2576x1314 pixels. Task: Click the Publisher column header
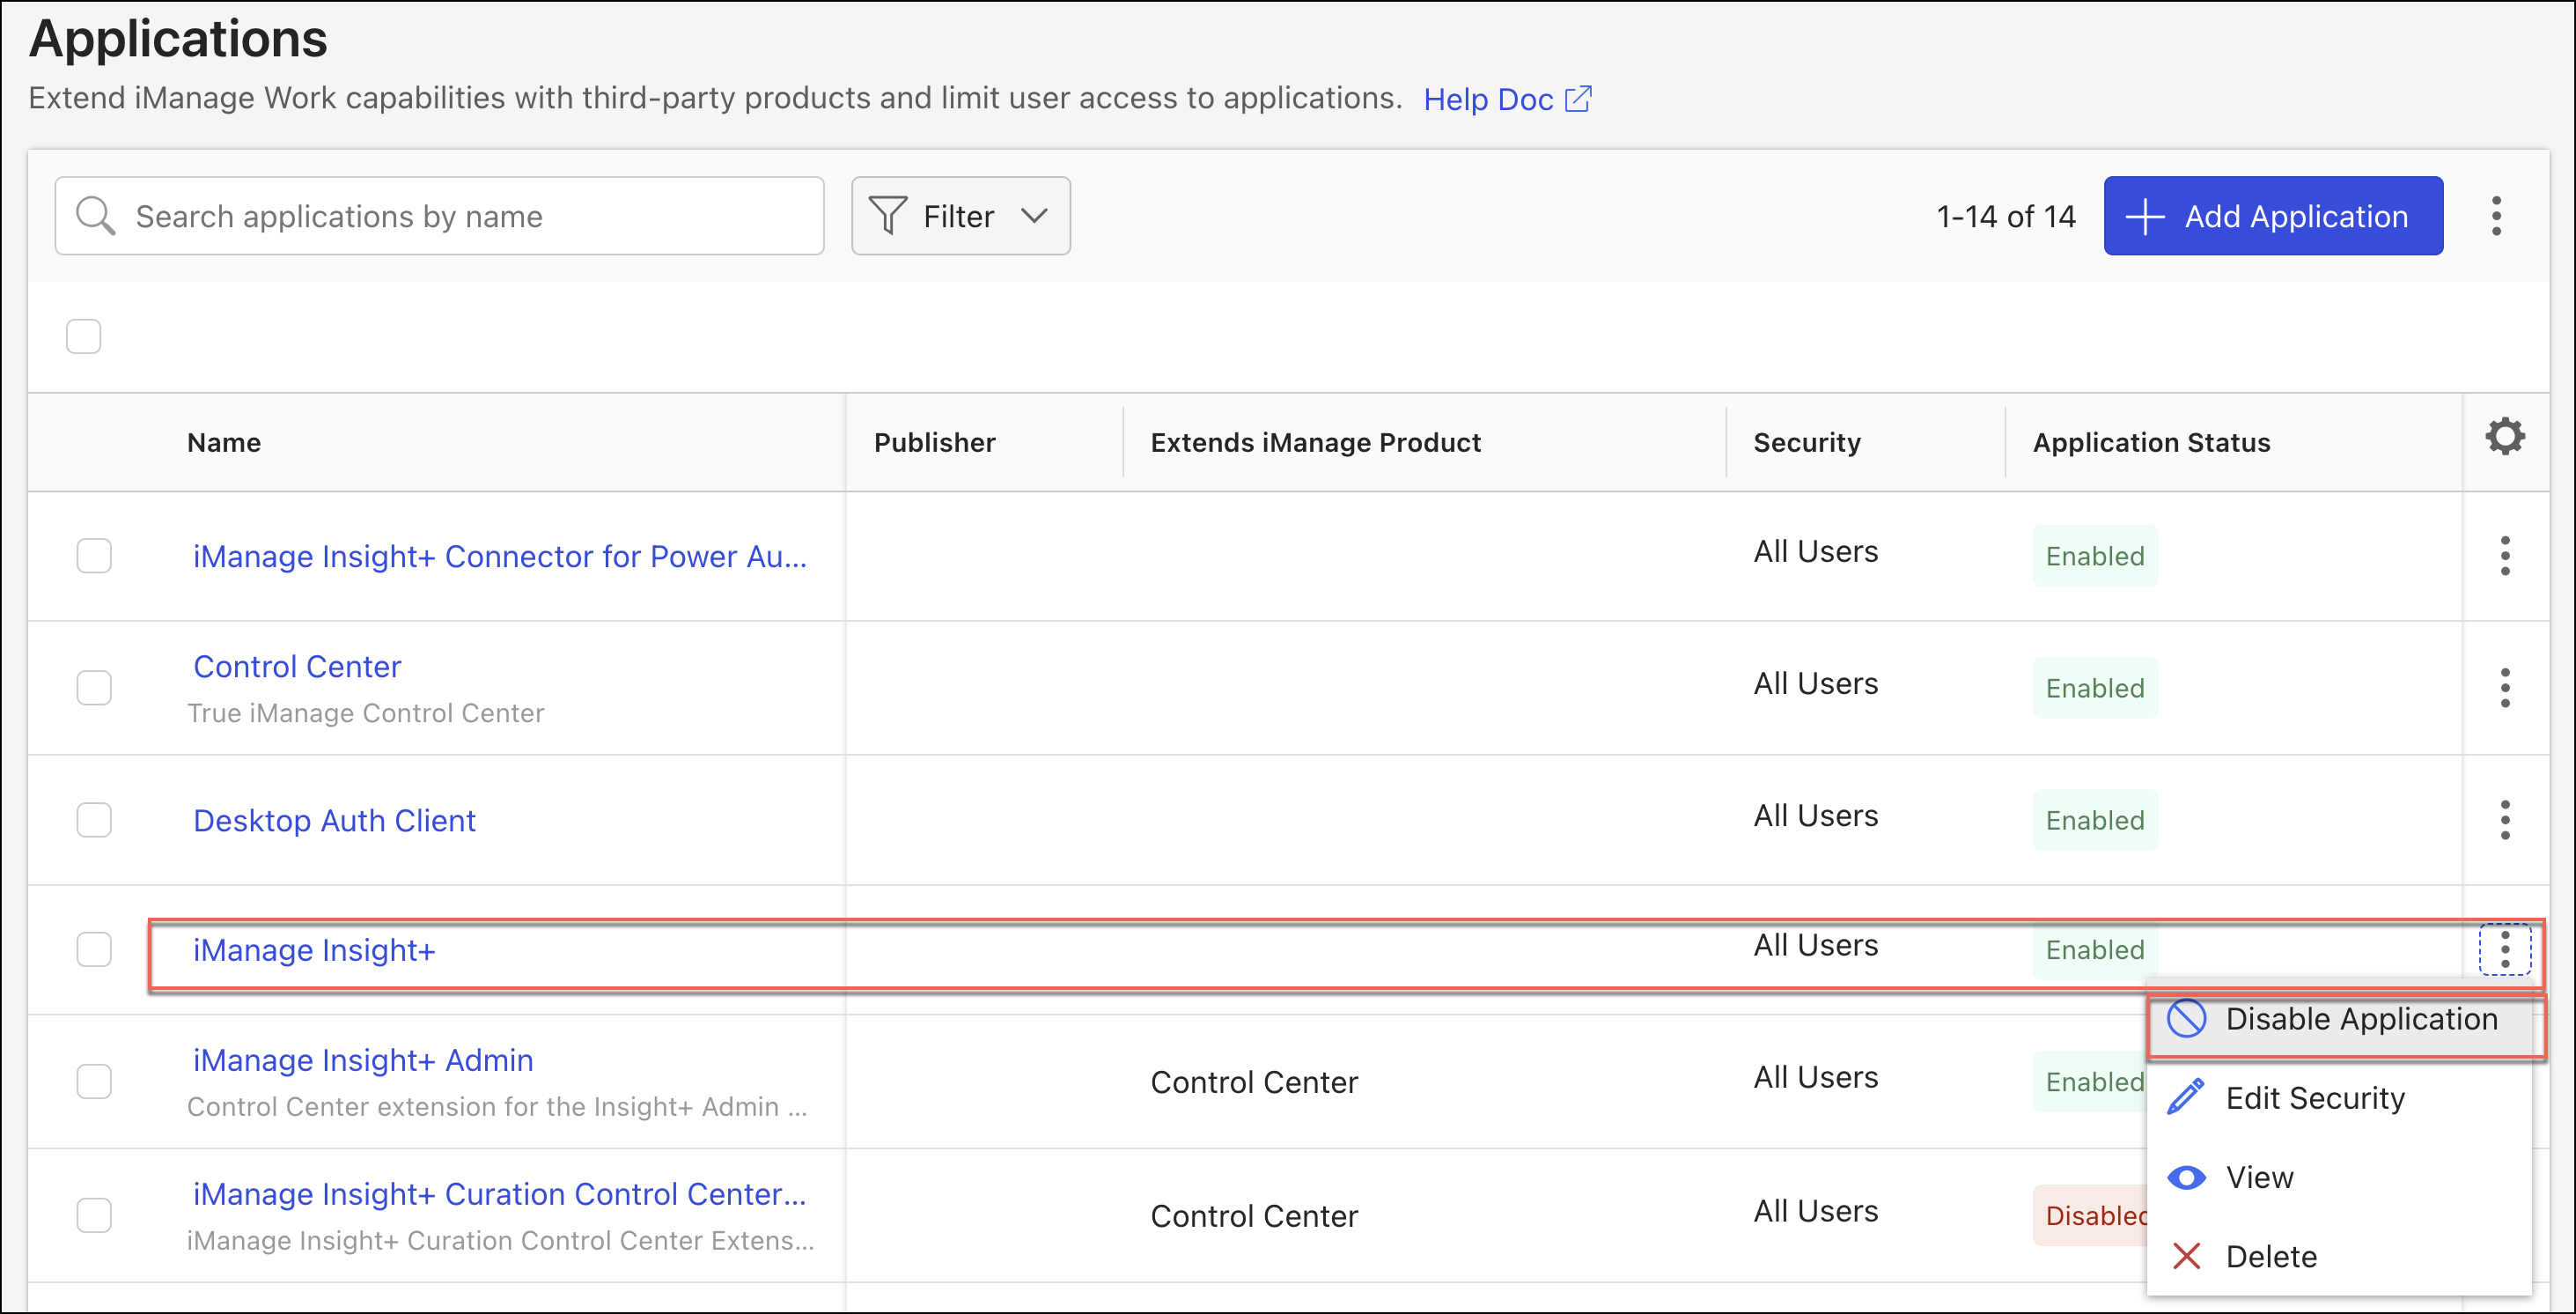pyautogui.click(x=934, y=442)
